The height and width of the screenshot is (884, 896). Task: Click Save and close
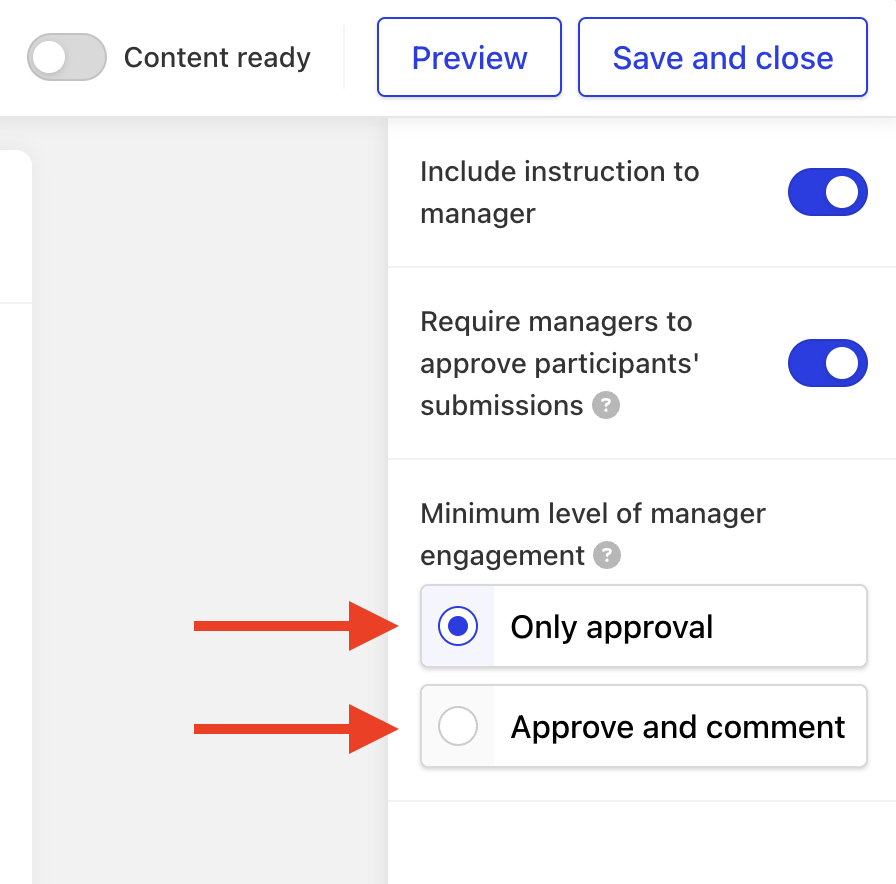(723, 57)
